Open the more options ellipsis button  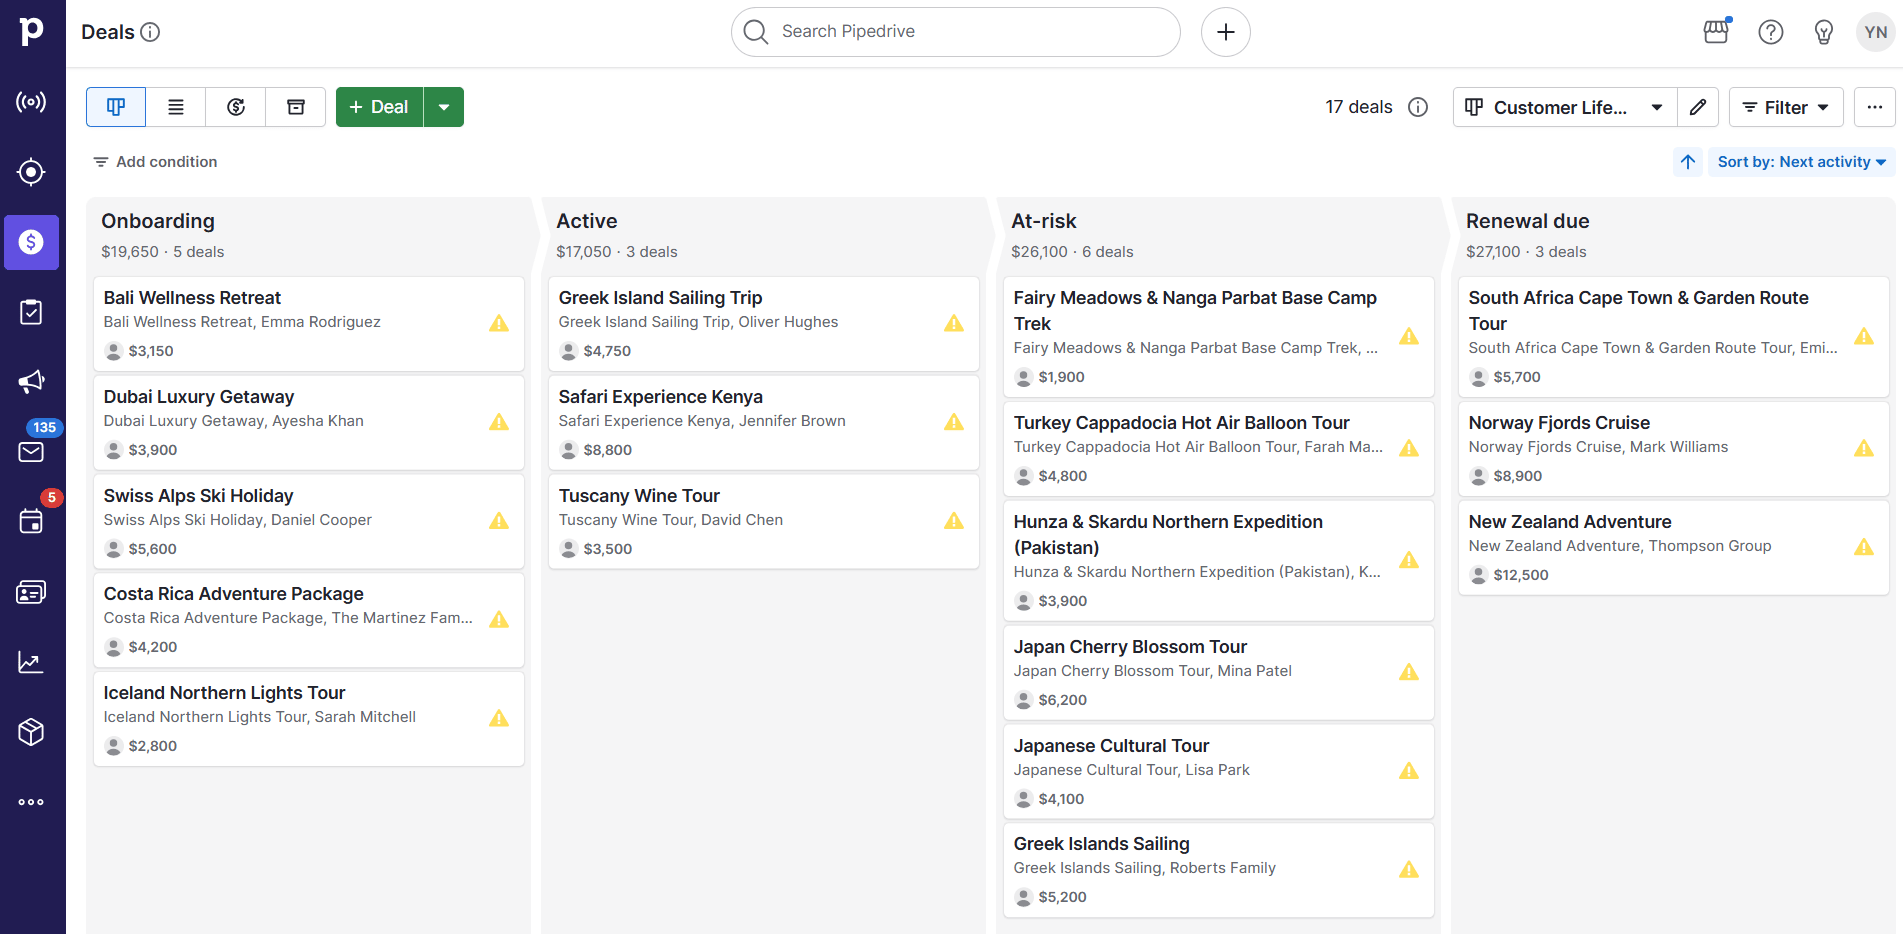point(1875,107)
